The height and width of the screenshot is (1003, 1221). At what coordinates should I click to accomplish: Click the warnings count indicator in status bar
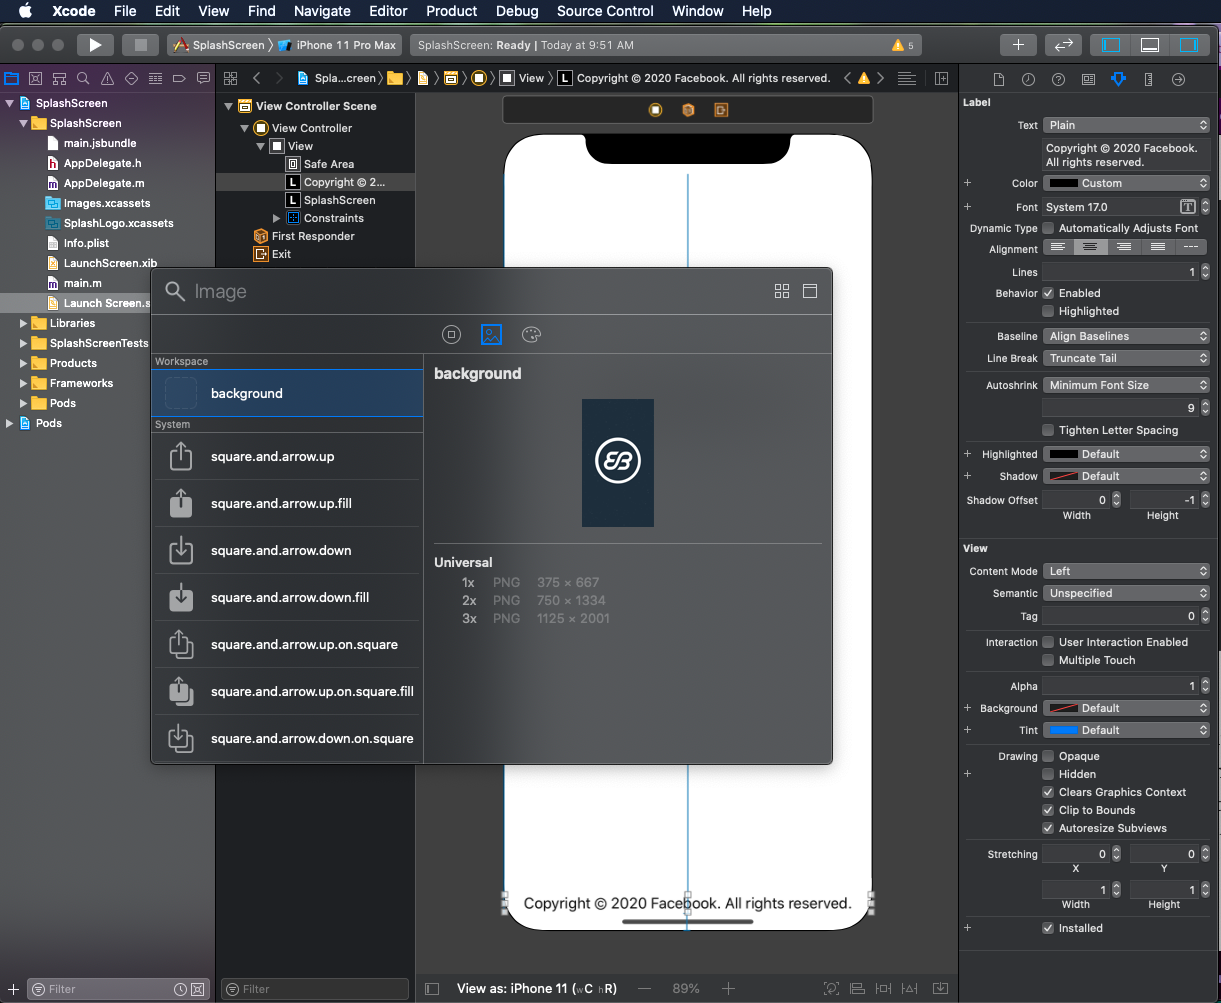point(904,45)
